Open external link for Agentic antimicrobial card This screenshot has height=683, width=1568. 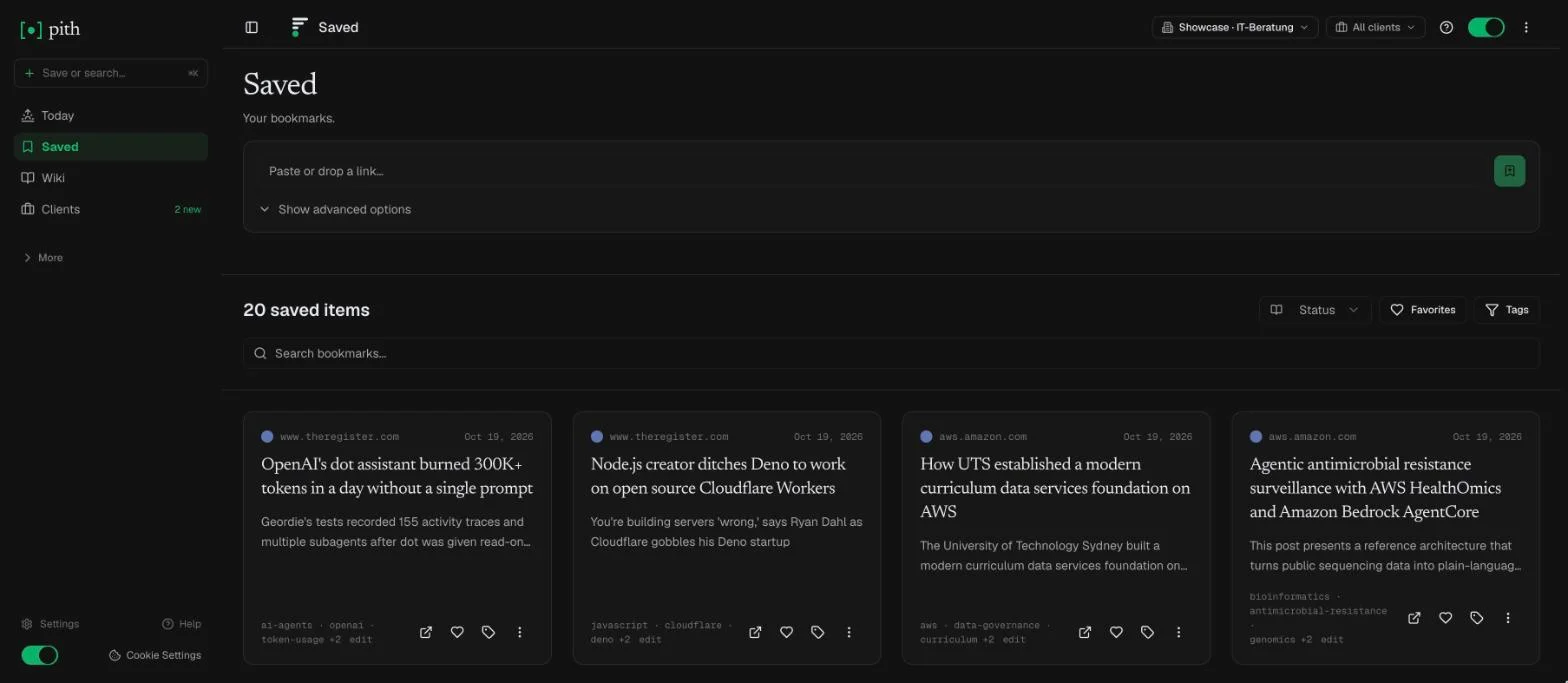[x=1414, y=618]
